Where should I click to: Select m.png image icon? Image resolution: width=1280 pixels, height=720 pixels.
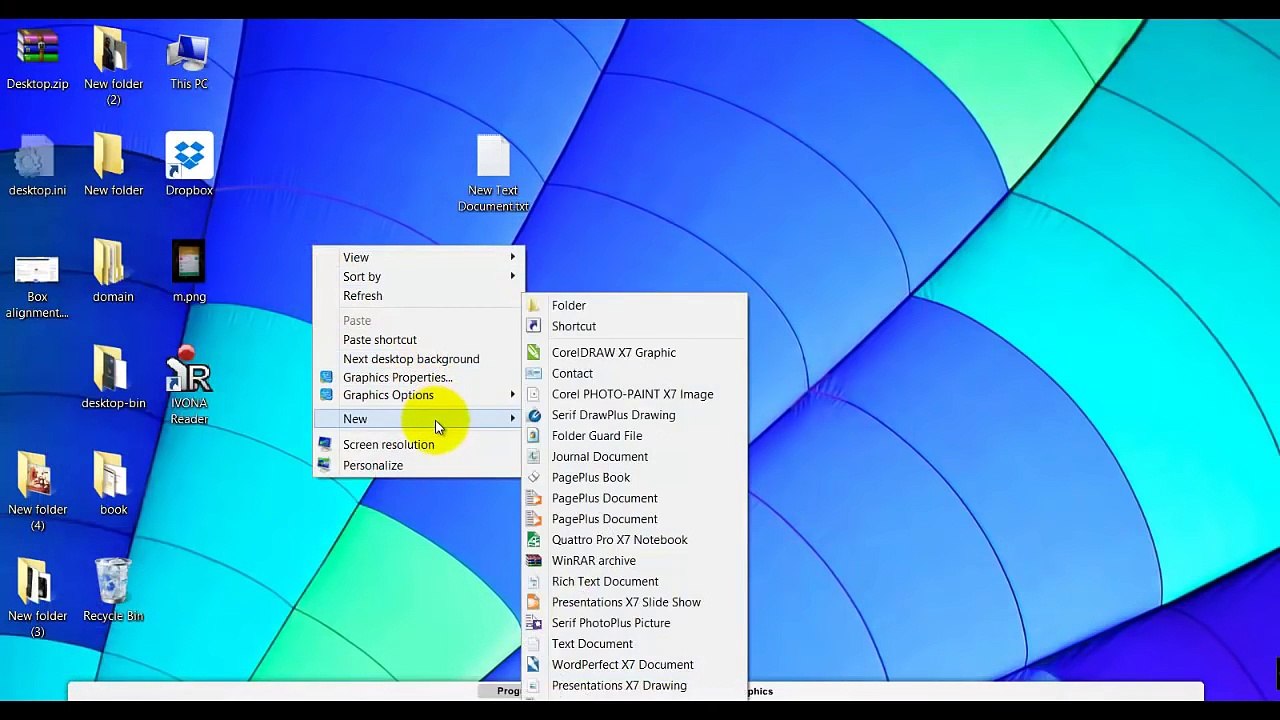point(189,263)
